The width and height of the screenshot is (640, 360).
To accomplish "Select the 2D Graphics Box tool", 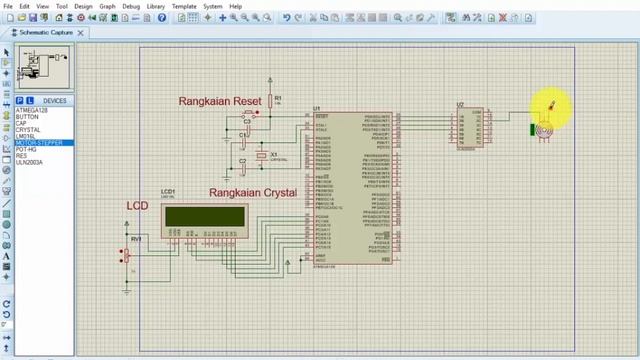I will (6, 214).
